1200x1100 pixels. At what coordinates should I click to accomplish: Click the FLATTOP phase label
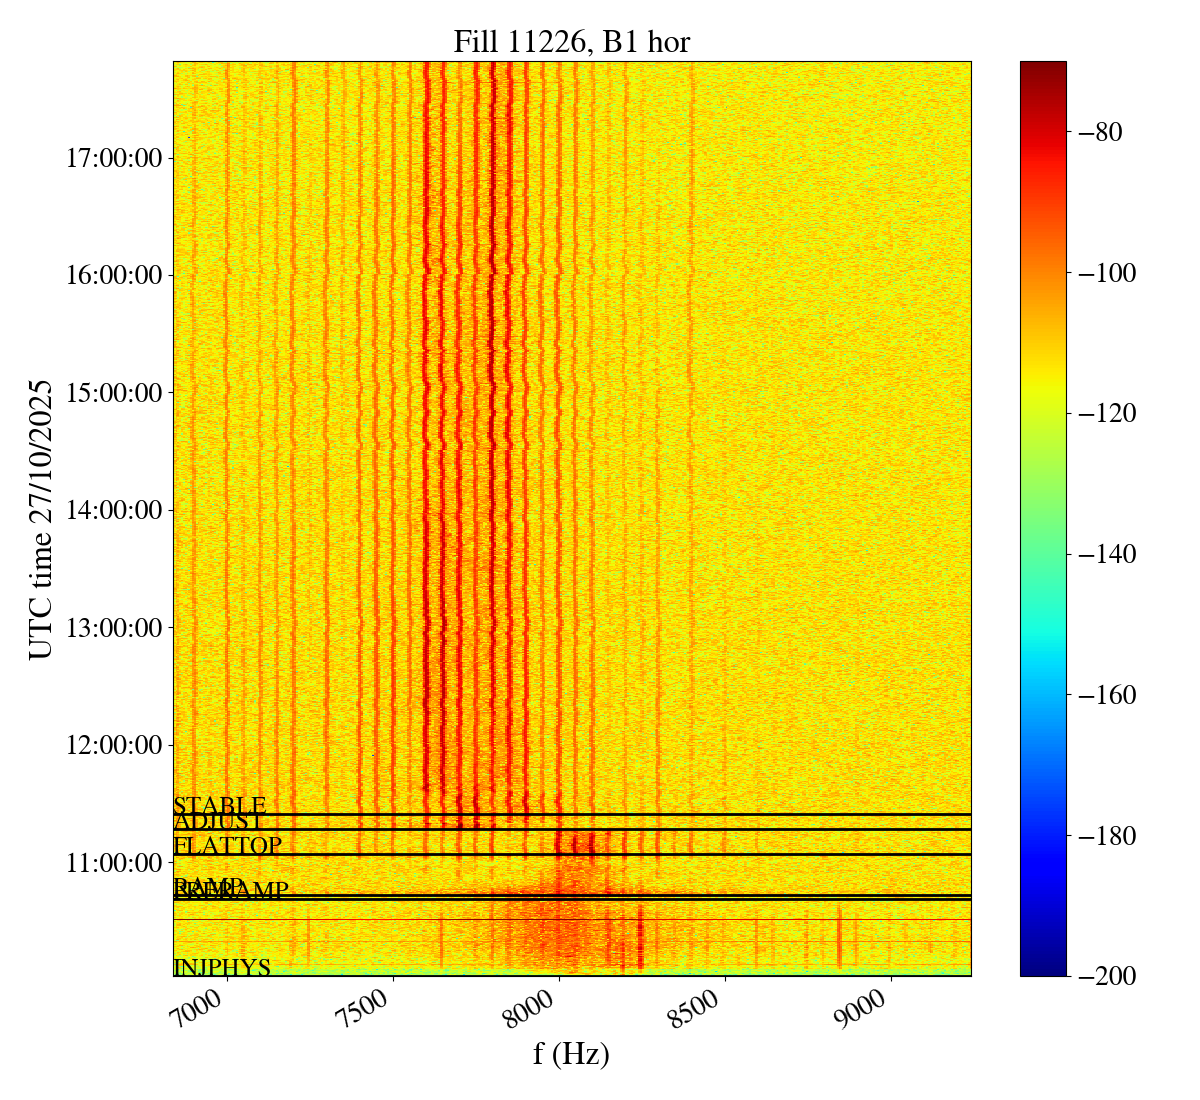[227, 846]
